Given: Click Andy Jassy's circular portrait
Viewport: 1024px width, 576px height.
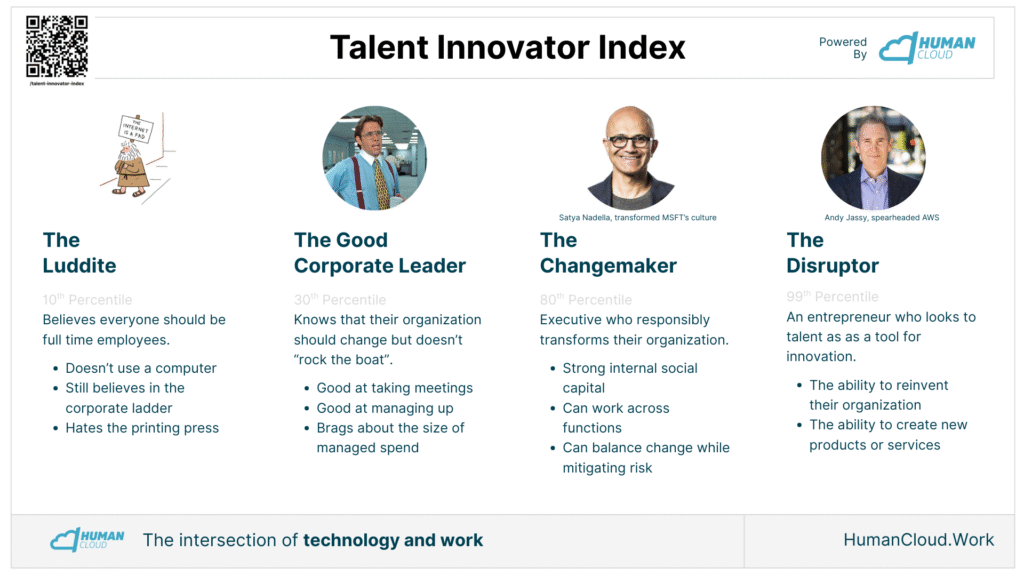Looking at the screenshot, I should pyautogui.click(x=873, y=158).
